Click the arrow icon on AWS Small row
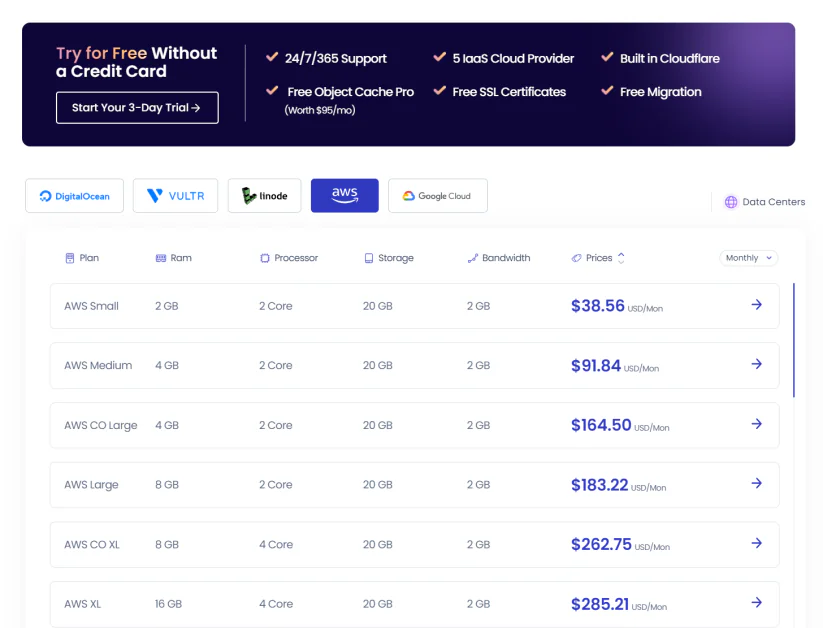Screen dimensions: 823x628 (x=756, y=305)
